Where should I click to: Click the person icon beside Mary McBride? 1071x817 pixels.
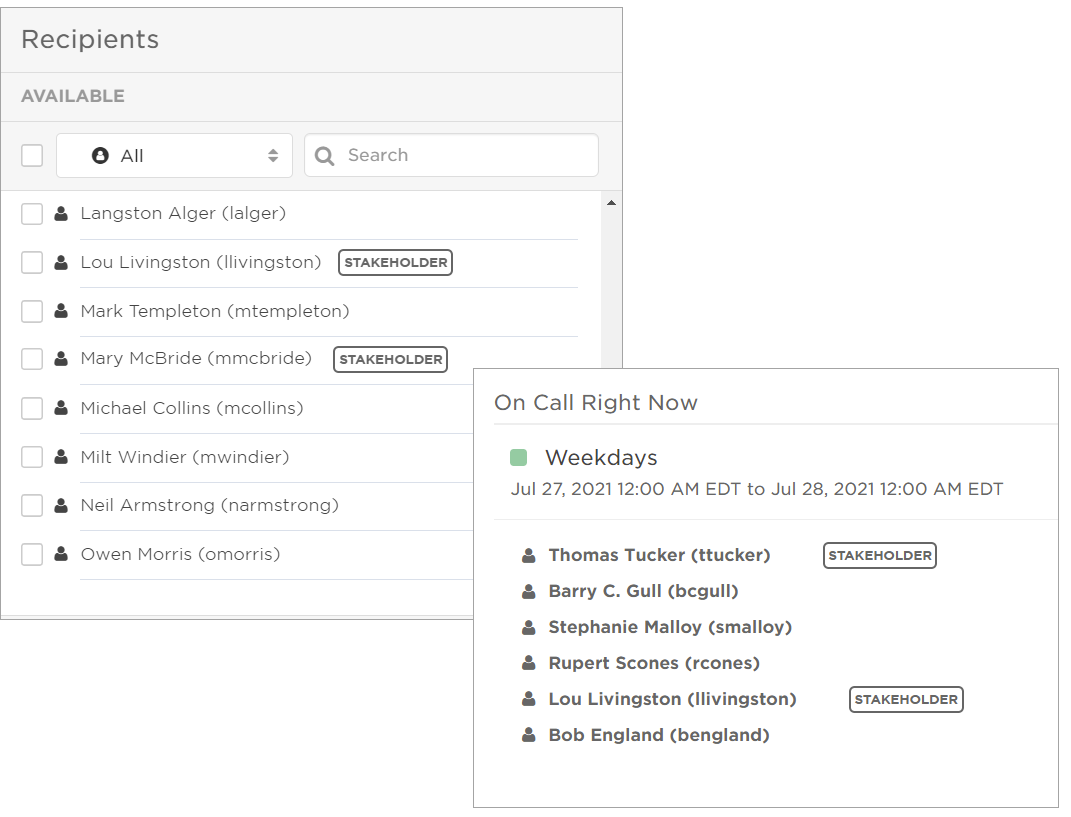click(61, 359)
